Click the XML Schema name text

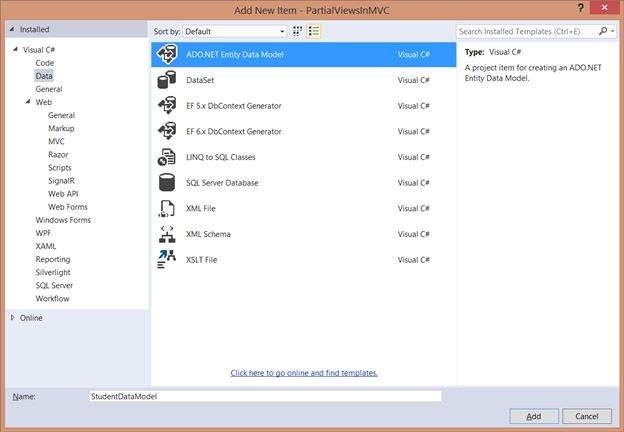click(x=208, y=234)
